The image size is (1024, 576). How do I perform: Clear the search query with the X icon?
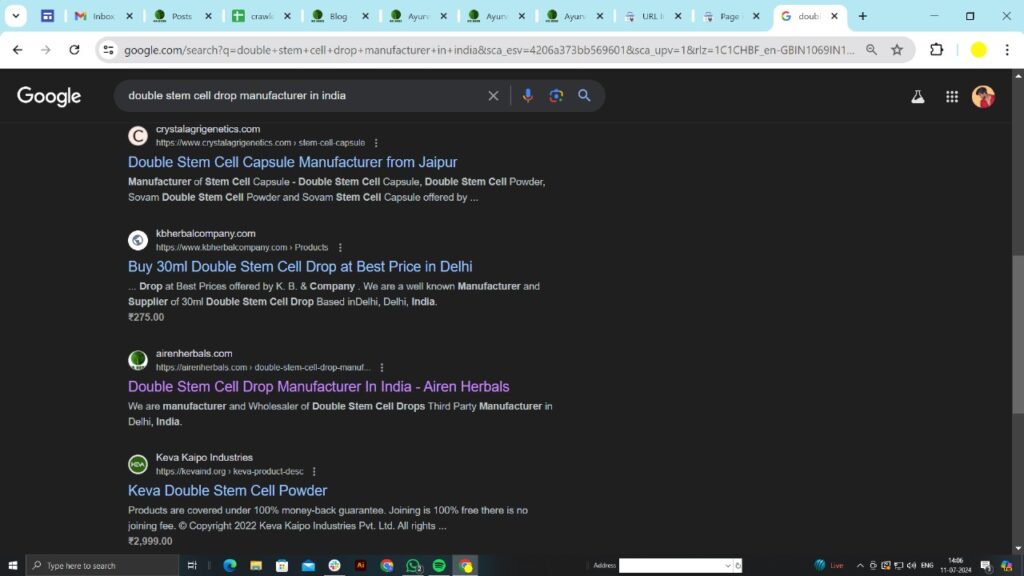[493, 96]
